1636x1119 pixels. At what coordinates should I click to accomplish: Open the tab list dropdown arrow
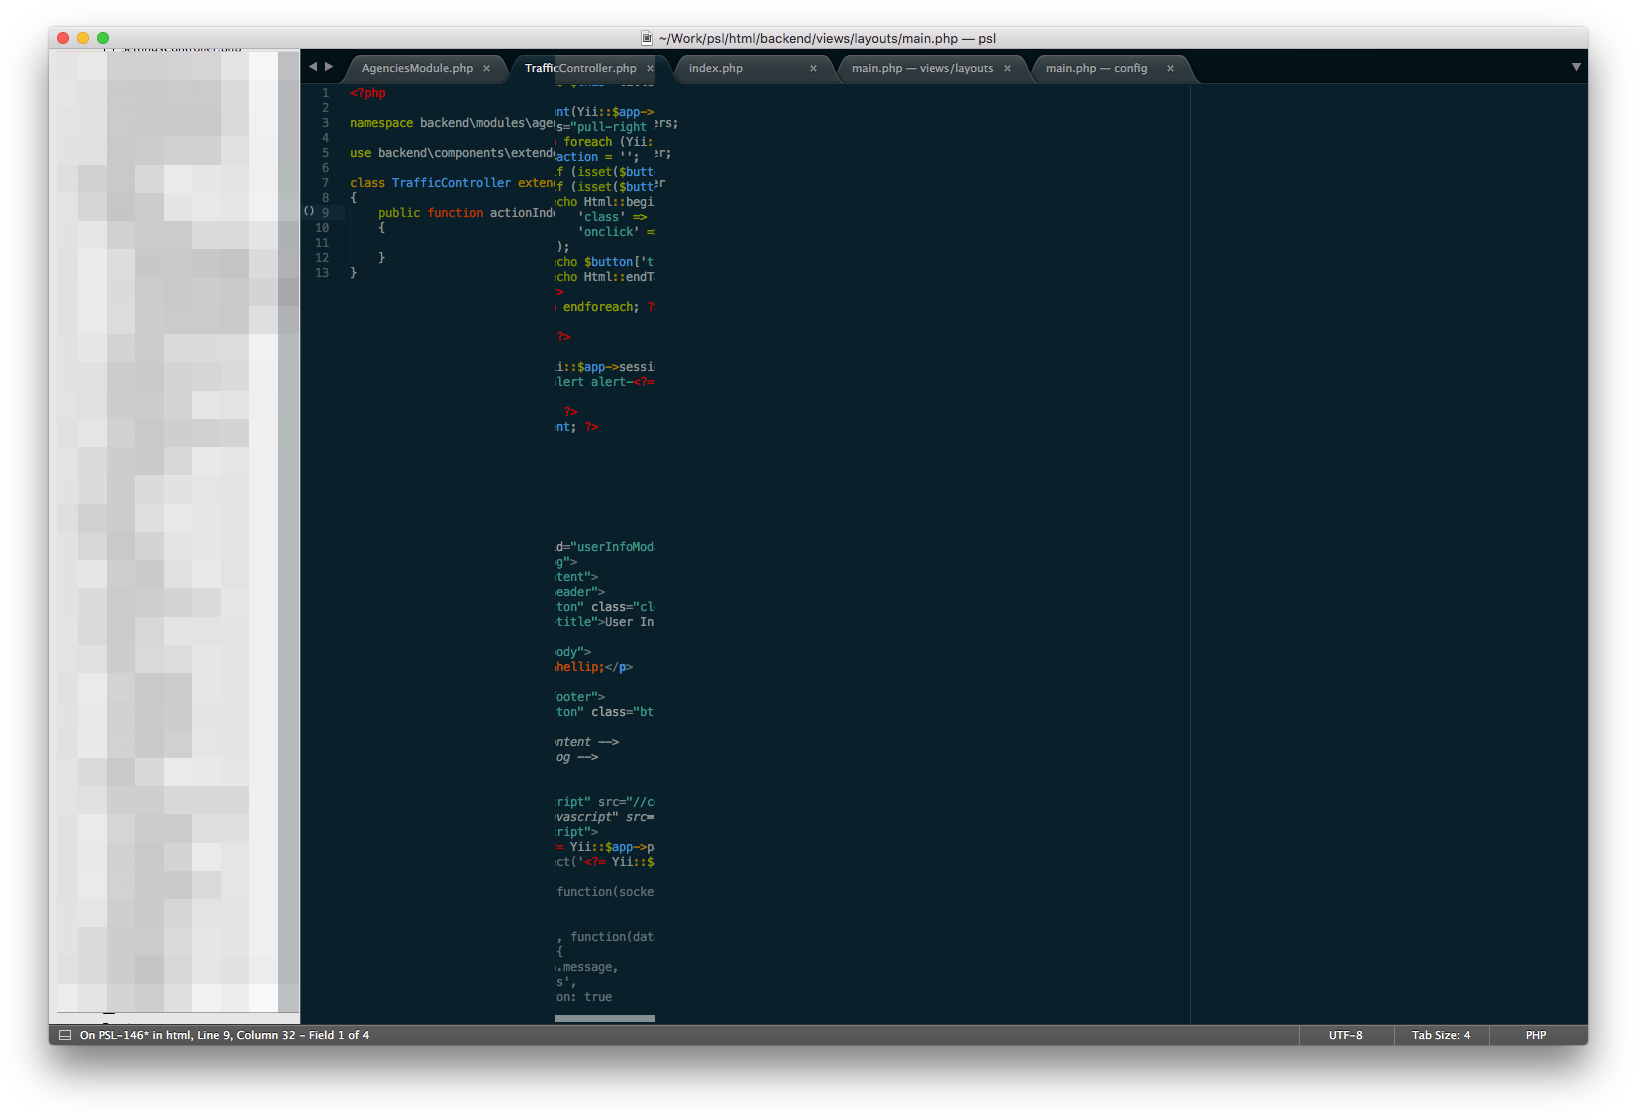(1576, 67)
